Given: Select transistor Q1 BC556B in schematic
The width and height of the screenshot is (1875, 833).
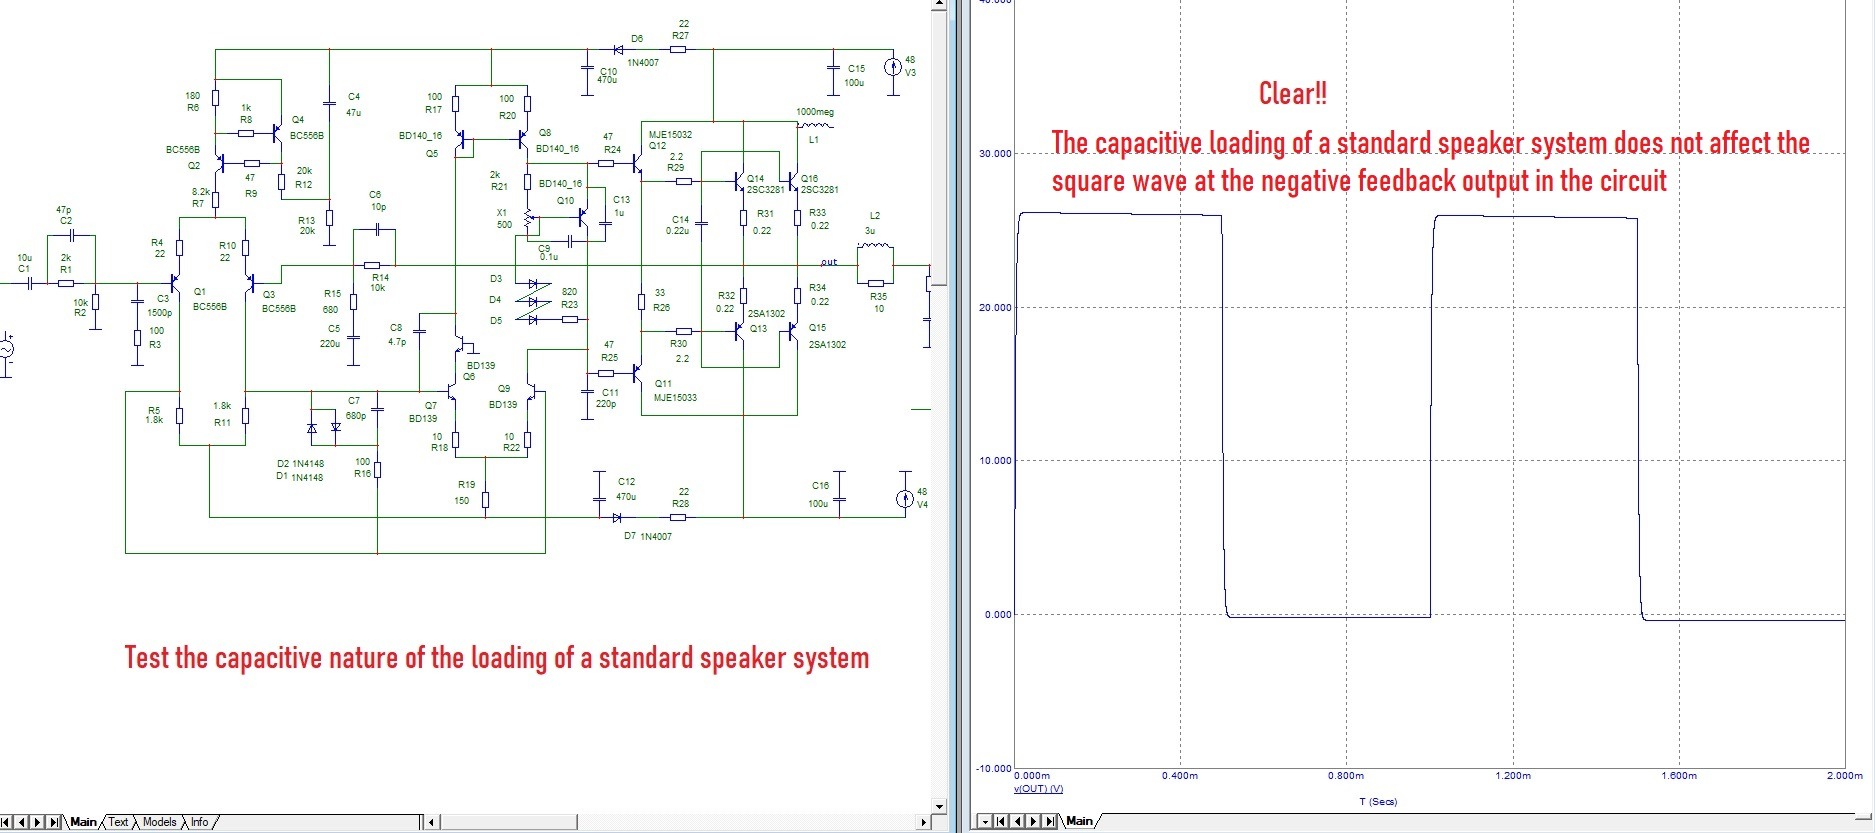Looking at the screenshot, I should click(x=176, y=285).
